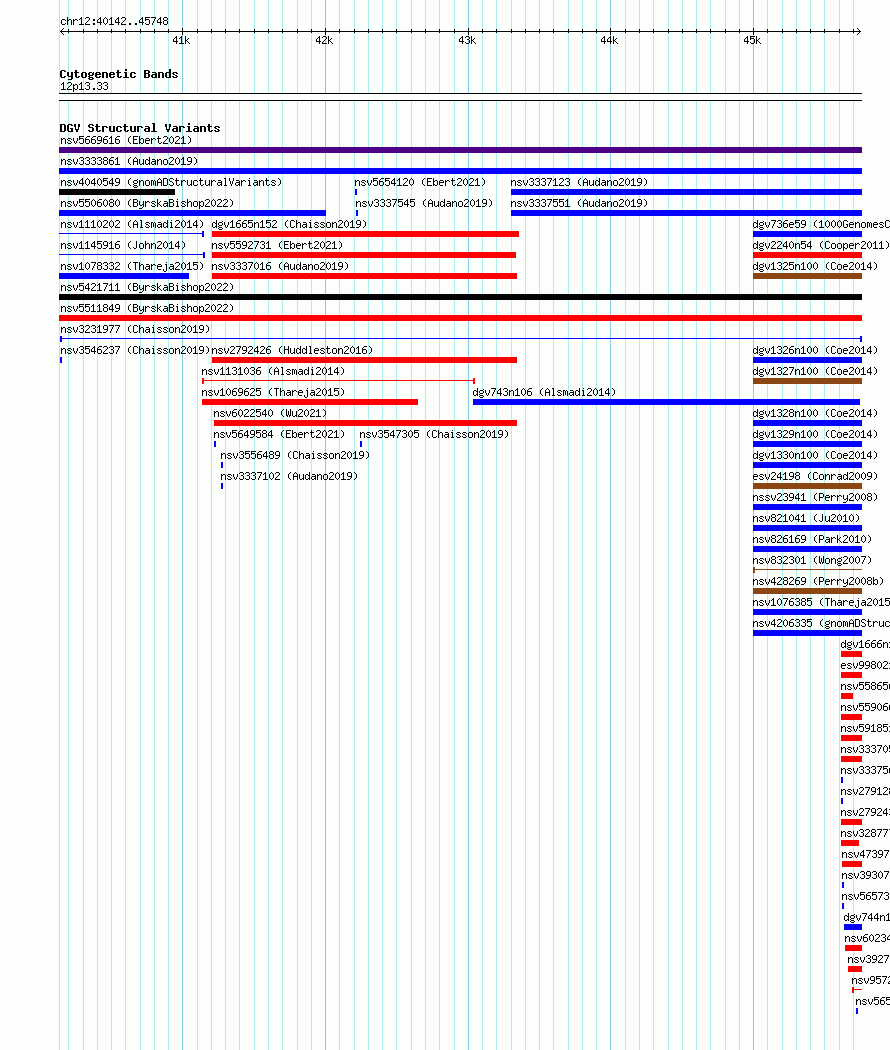The image size is (890, 1050).
Task: Click the nsv5669616 (Ebert2021) variant label
Action: tap(126, 140)
